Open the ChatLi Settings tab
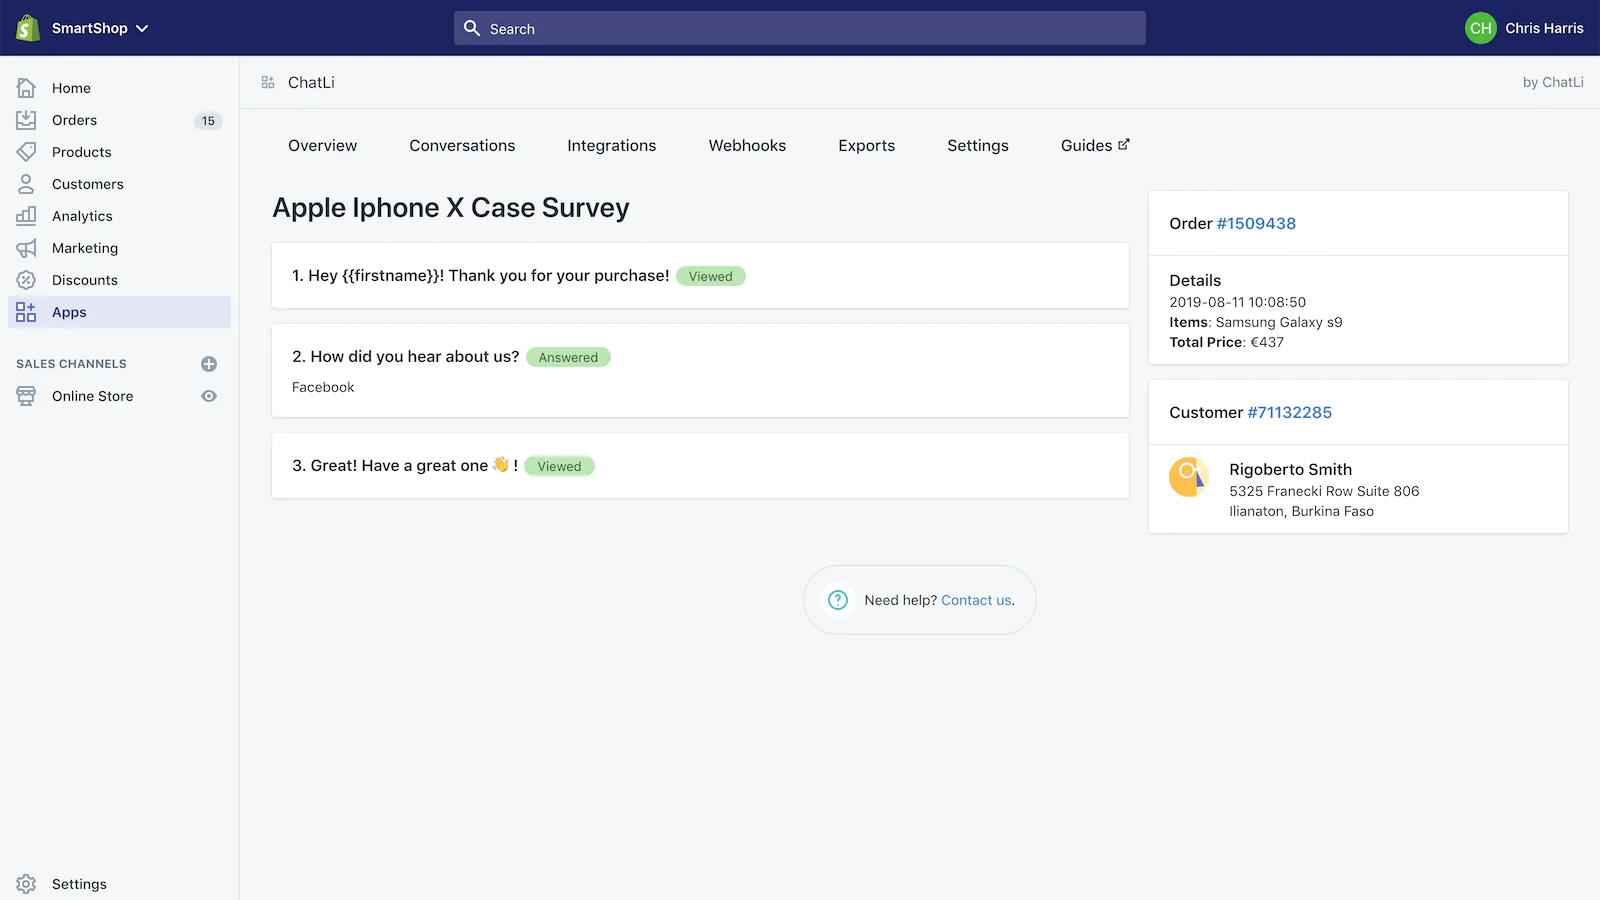 coord(978,145)
